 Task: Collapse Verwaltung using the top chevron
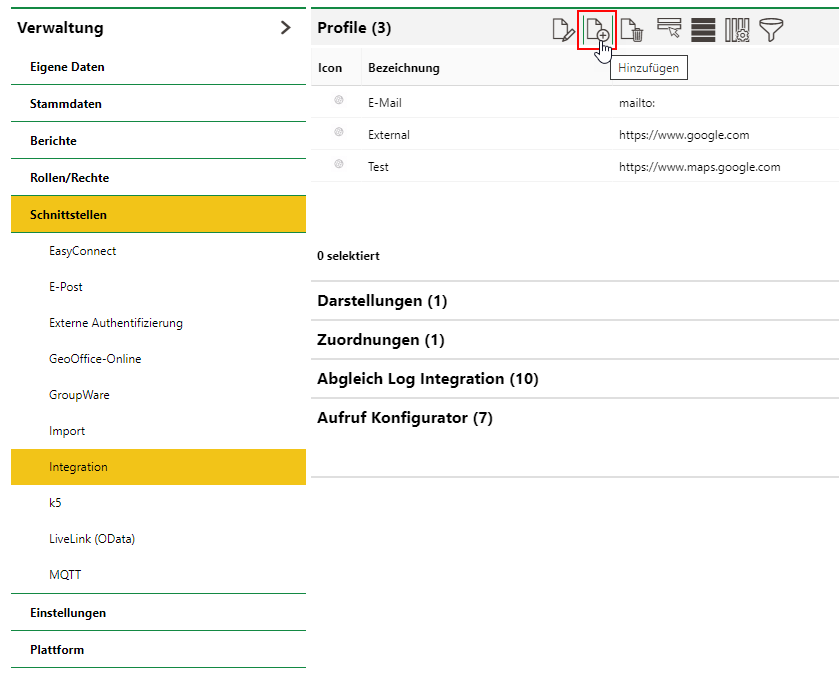pyautogui.click(x=287, y=27)
